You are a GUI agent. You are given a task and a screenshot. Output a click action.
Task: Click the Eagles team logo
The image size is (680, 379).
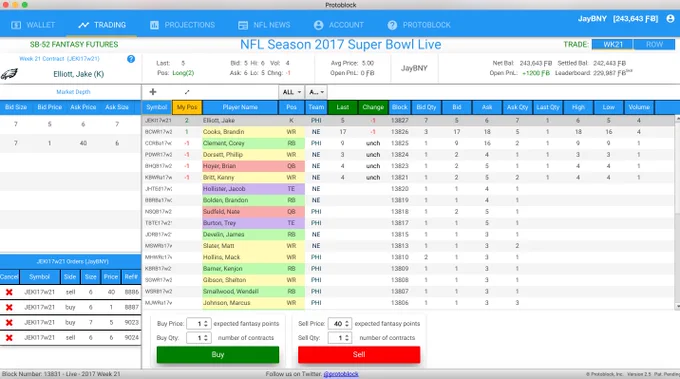point(9,74)
